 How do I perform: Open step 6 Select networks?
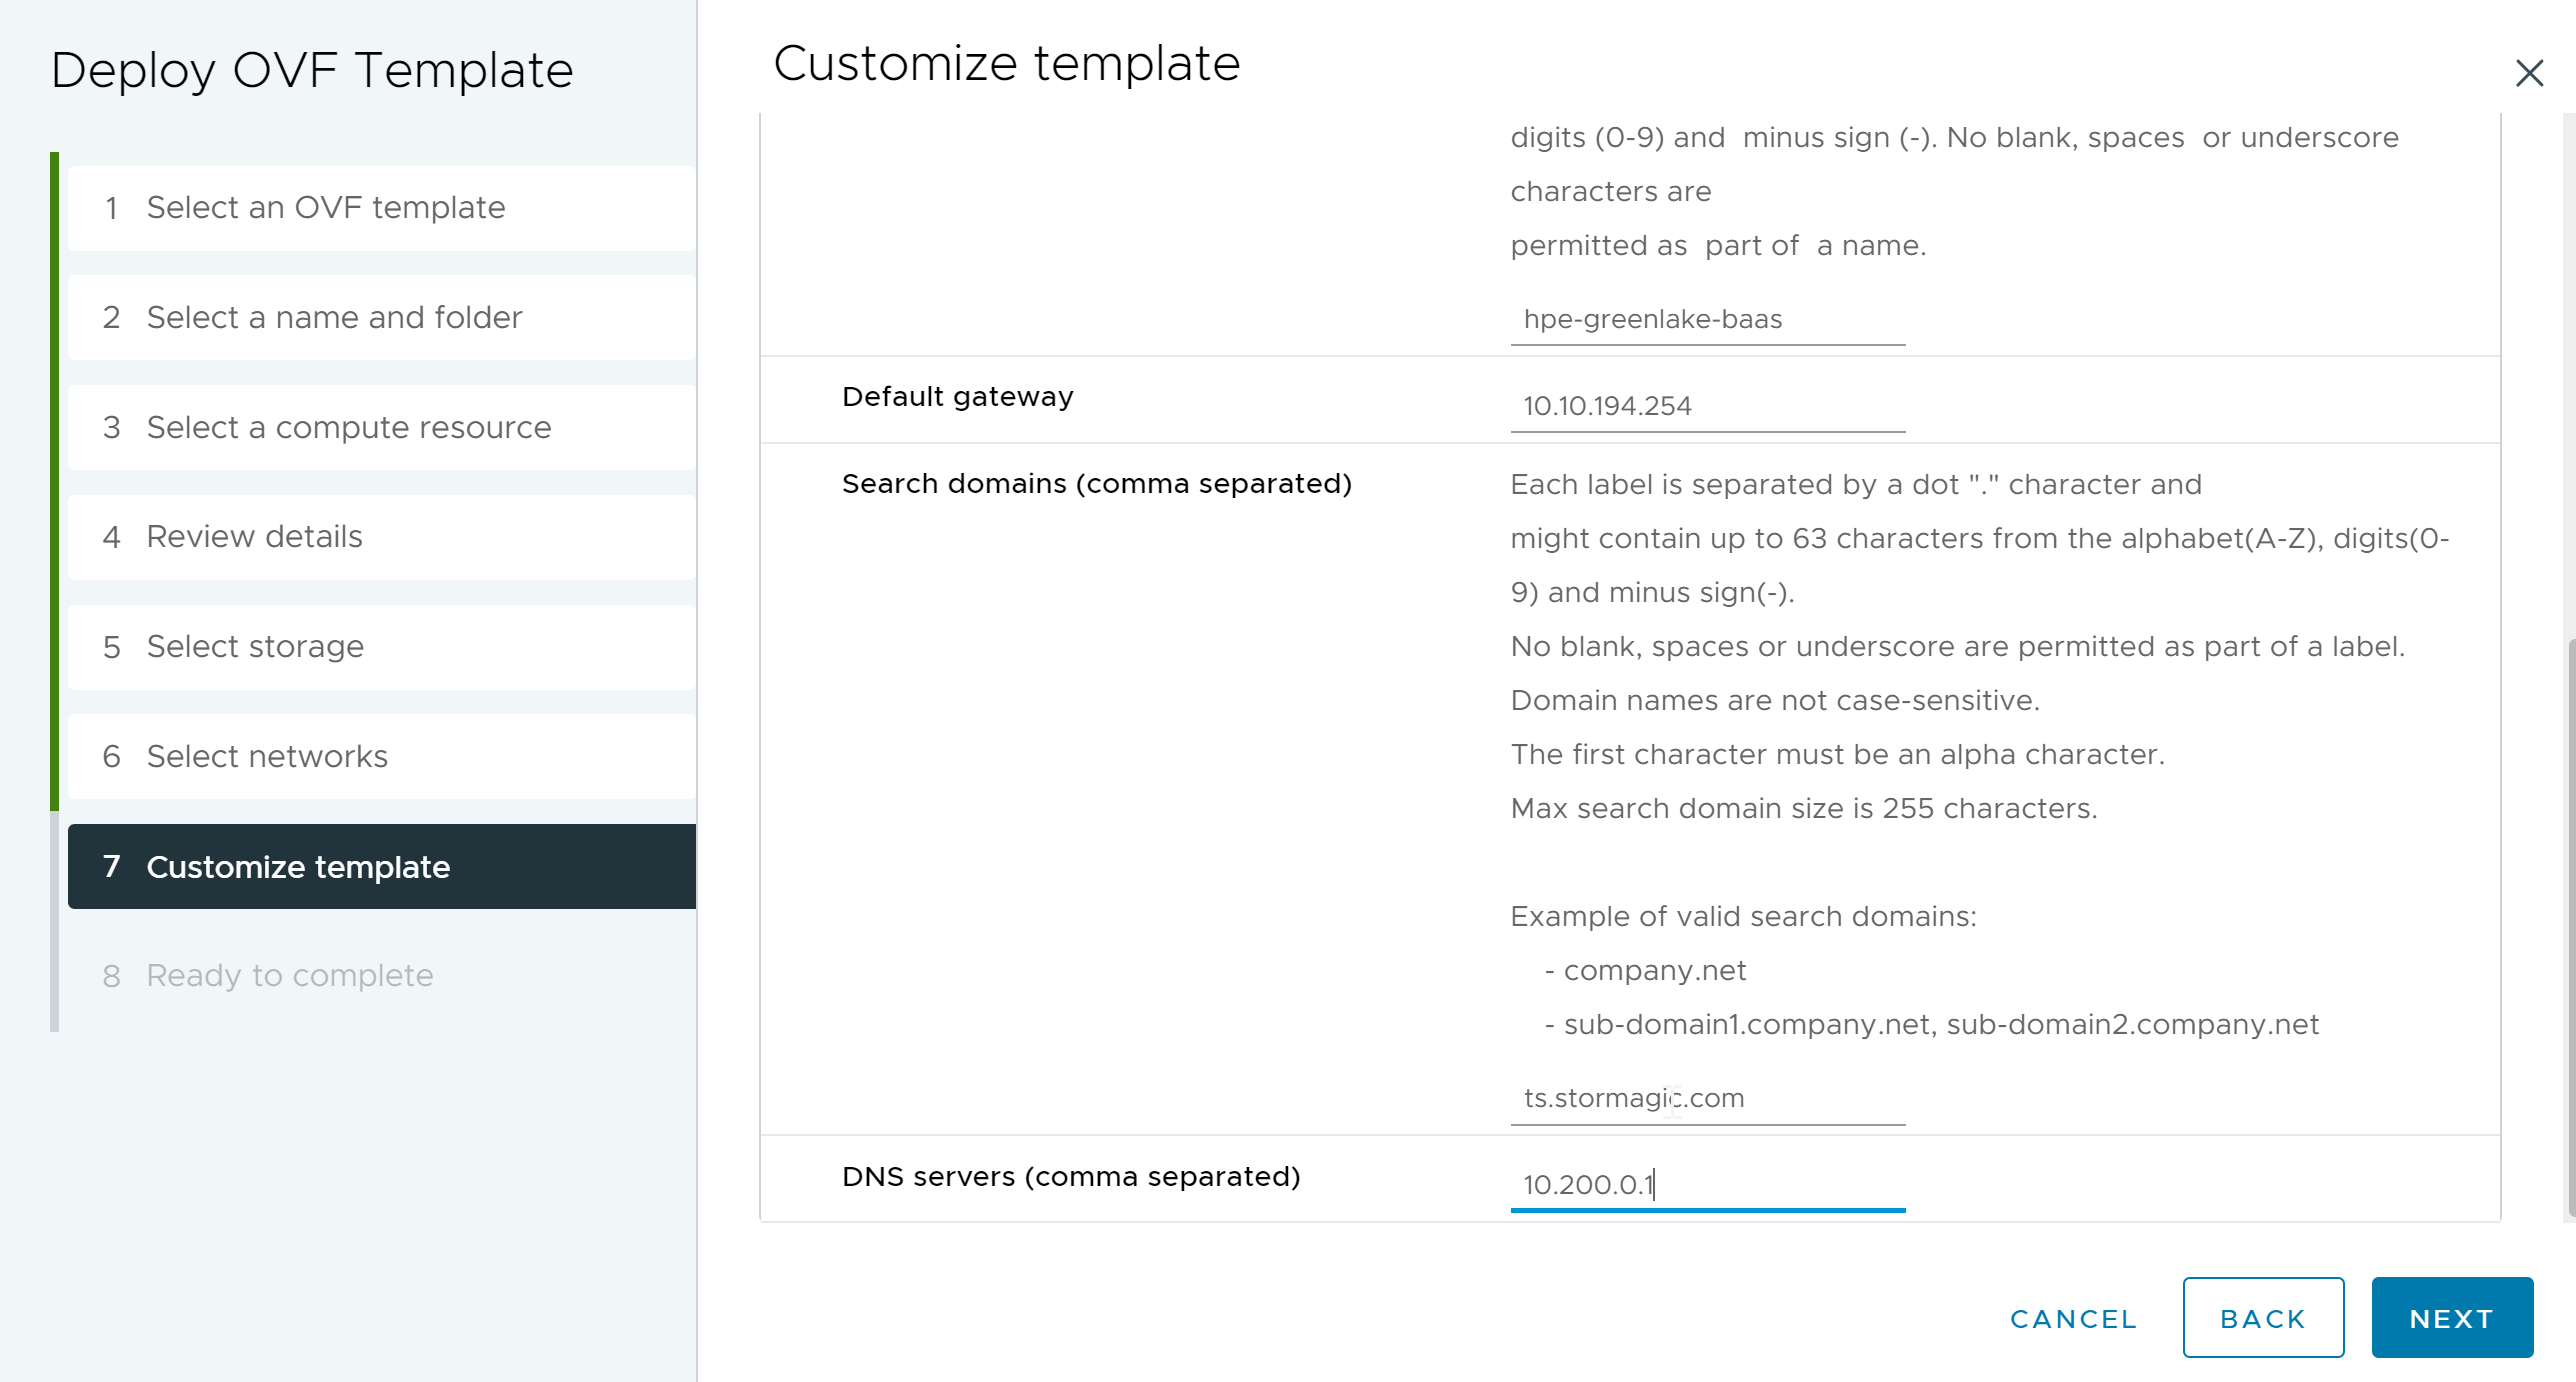point(382,757)
